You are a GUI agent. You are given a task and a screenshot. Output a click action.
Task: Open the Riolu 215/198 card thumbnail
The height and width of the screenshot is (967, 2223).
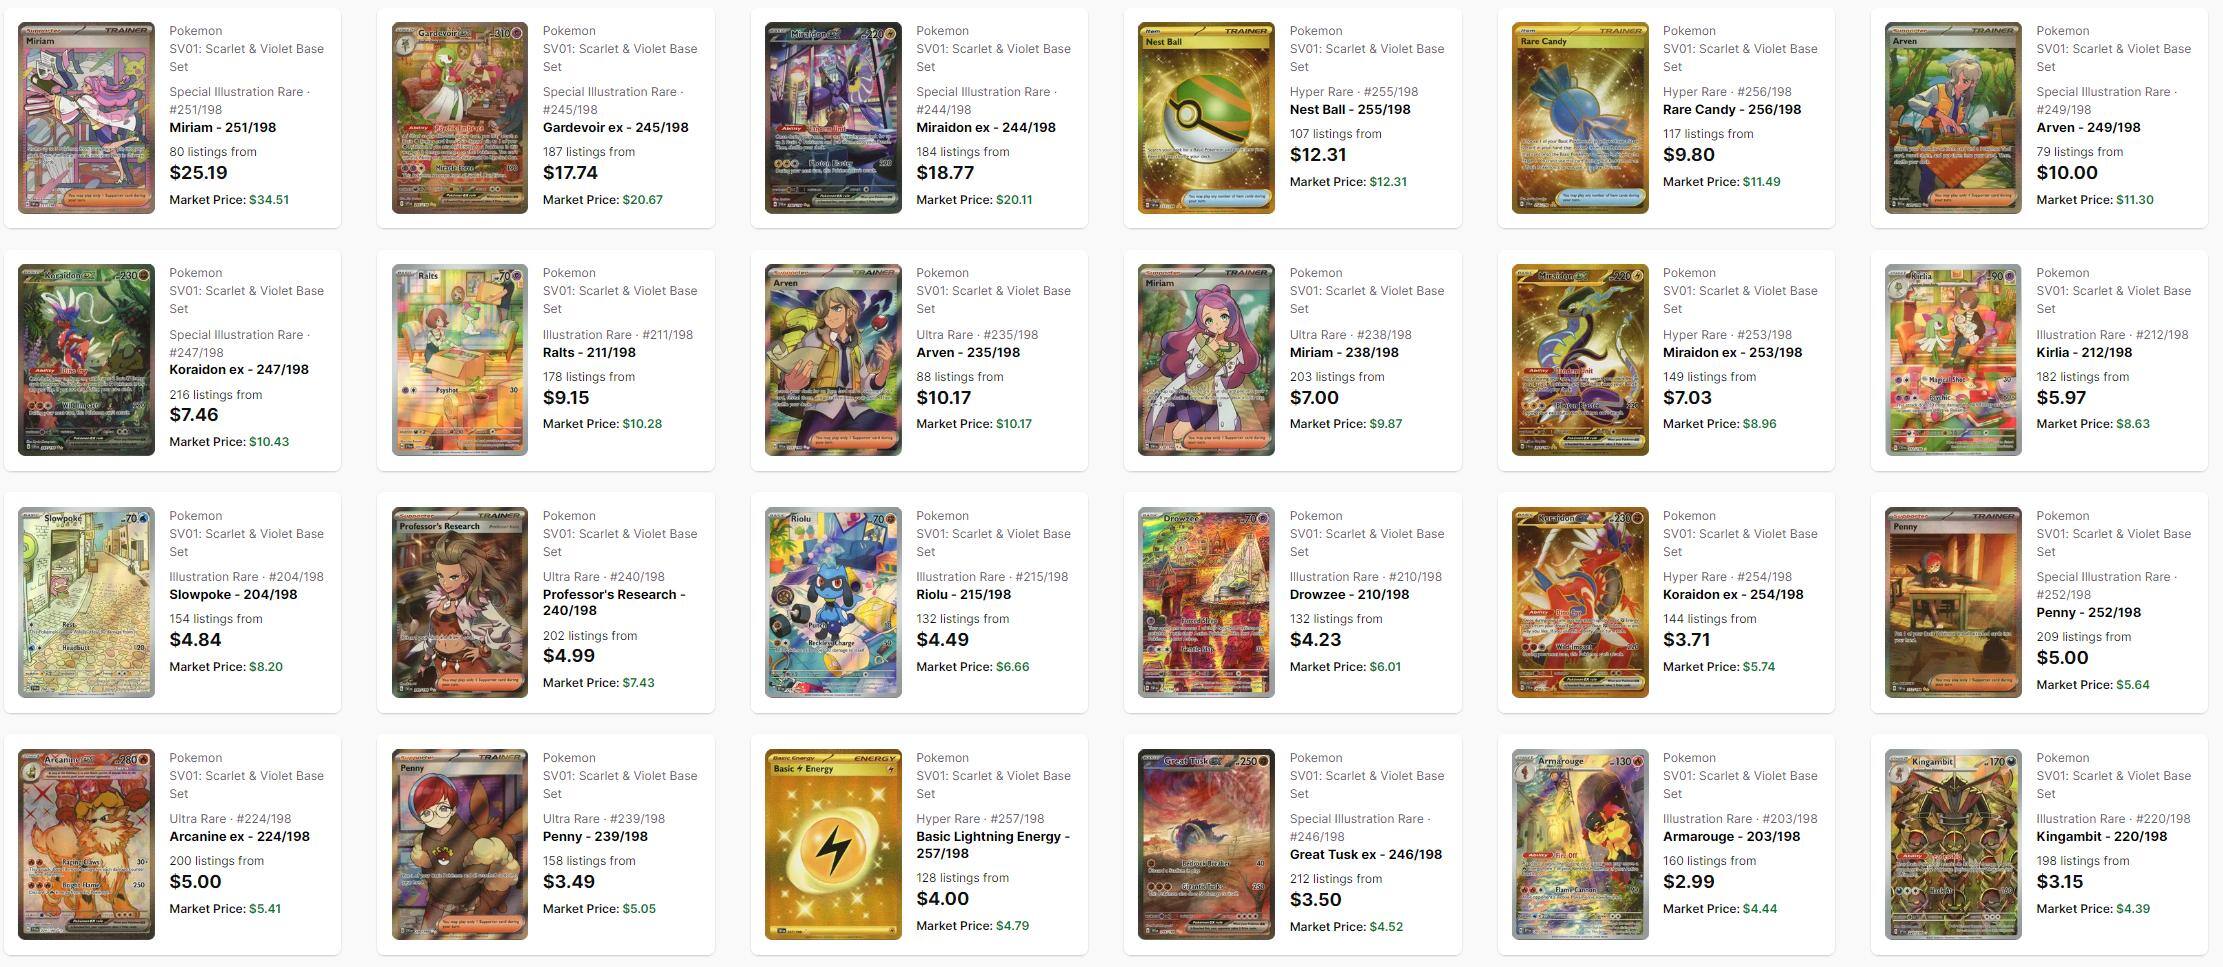(x=833, y=602)
